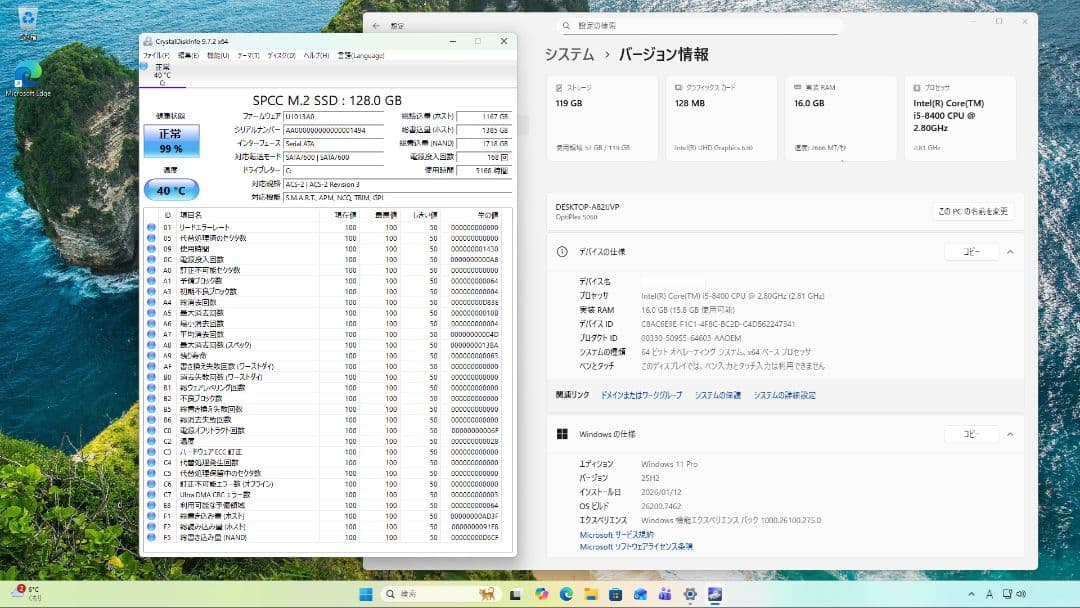
Task: Open the 機能(U) menu
Action: click(218, 56)
